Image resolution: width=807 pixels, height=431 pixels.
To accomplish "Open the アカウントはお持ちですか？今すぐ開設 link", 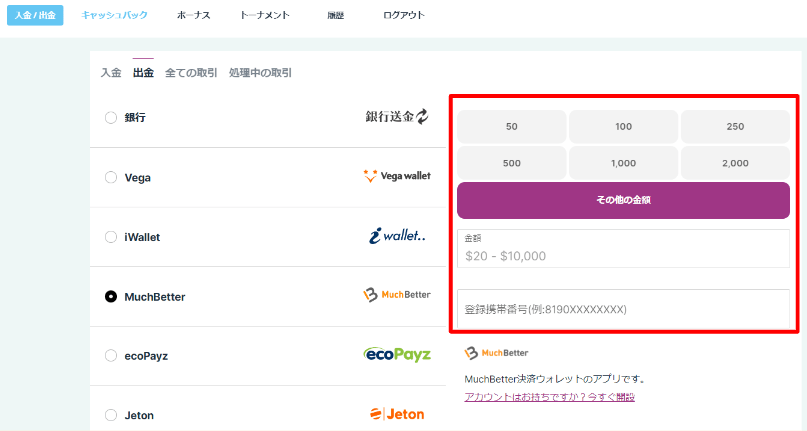I will [x=549, y=397].
